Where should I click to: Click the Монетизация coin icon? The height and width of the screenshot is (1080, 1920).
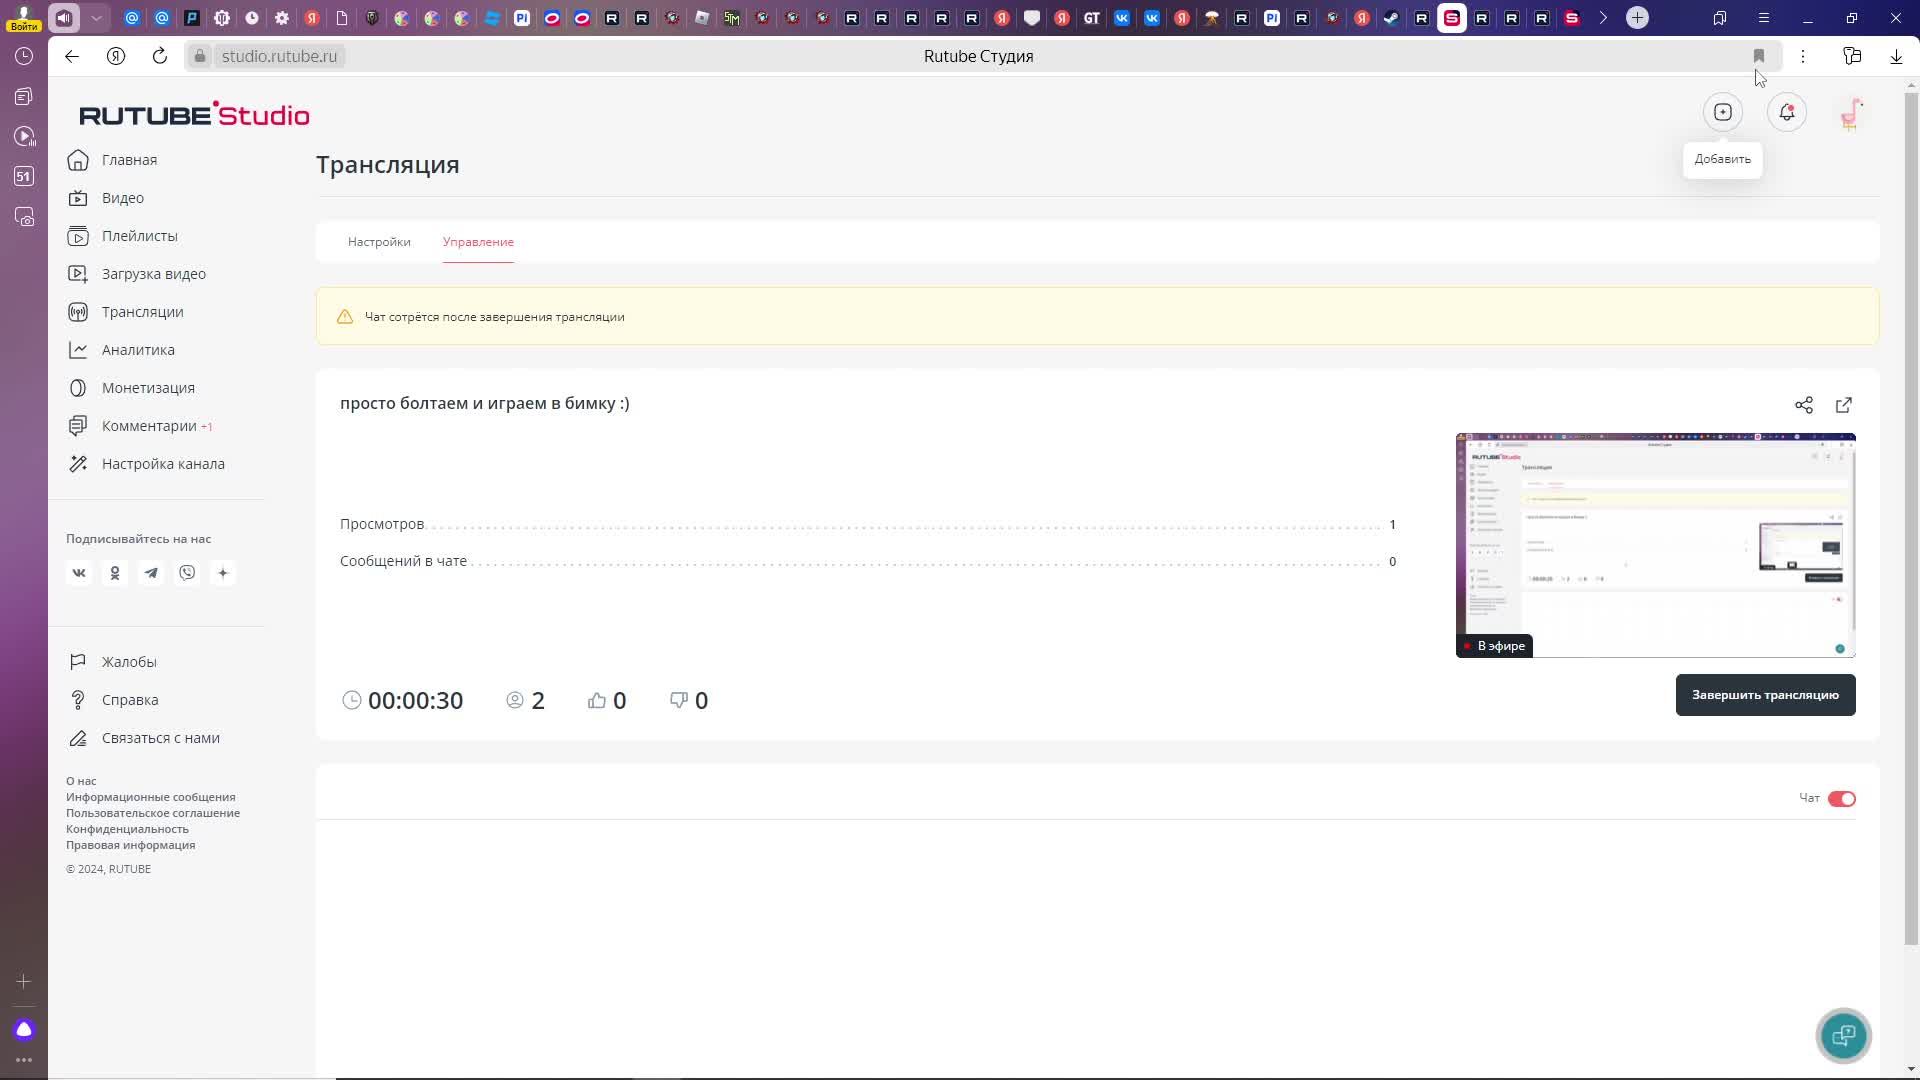(x=78, y=388)
